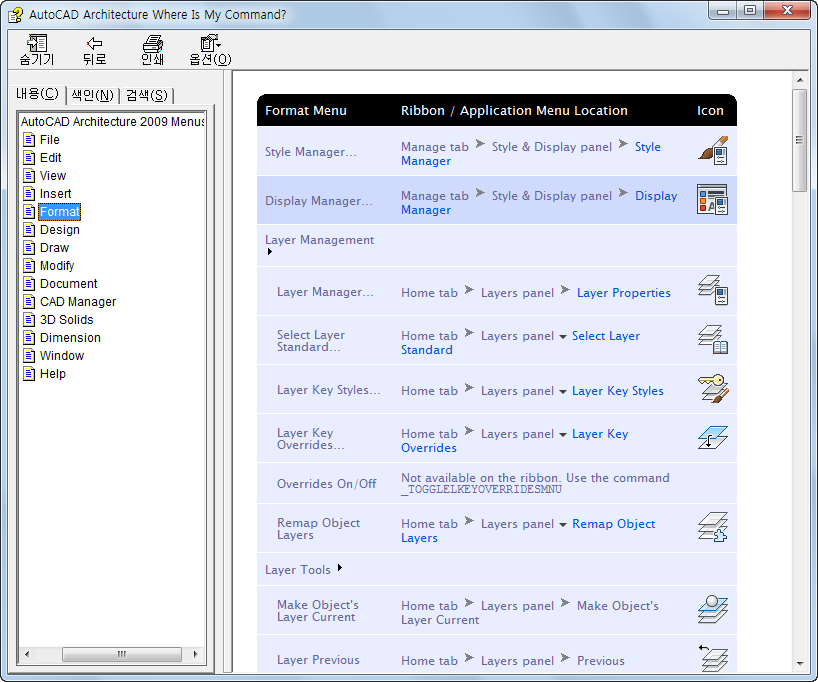Click the page icon beside CAD Manager
Screen dimensions: 818x682
[x=29, y=302]
